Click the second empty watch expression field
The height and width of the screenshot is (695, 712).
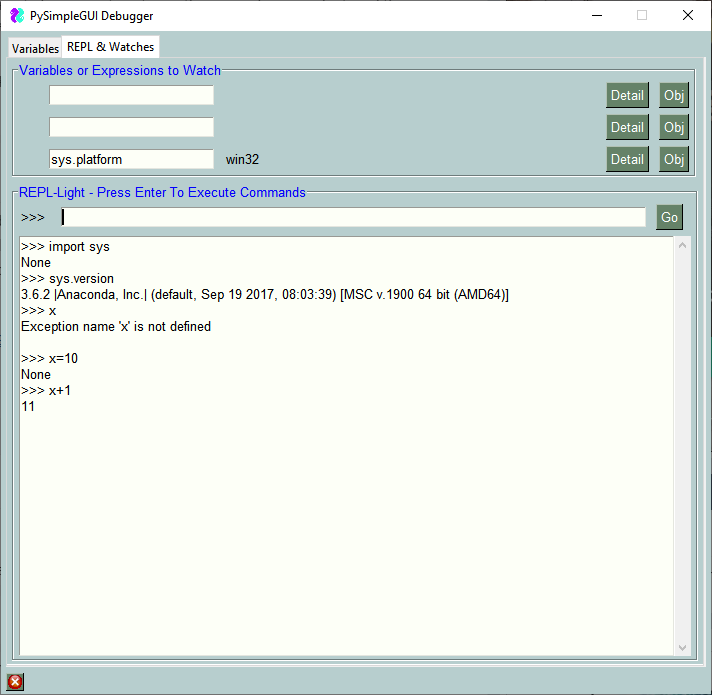coord(131,127)
